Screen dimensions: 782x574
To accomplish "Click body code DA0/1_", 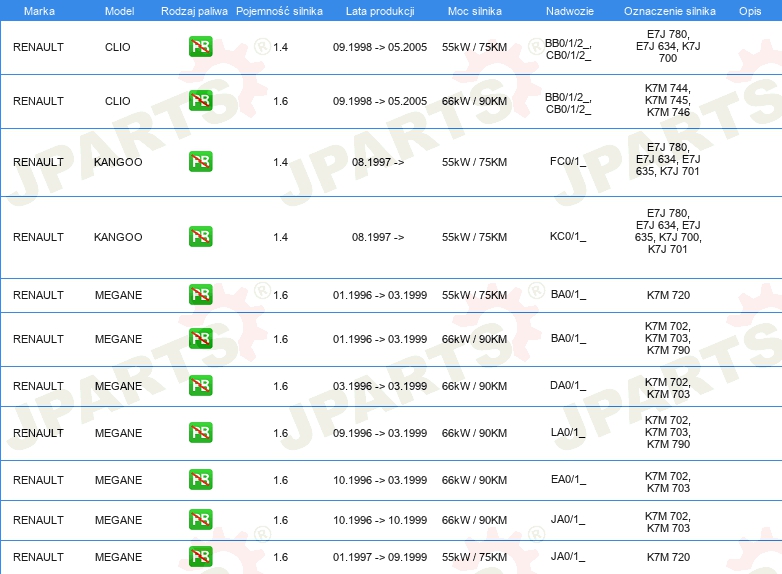I will pos(568,385).
